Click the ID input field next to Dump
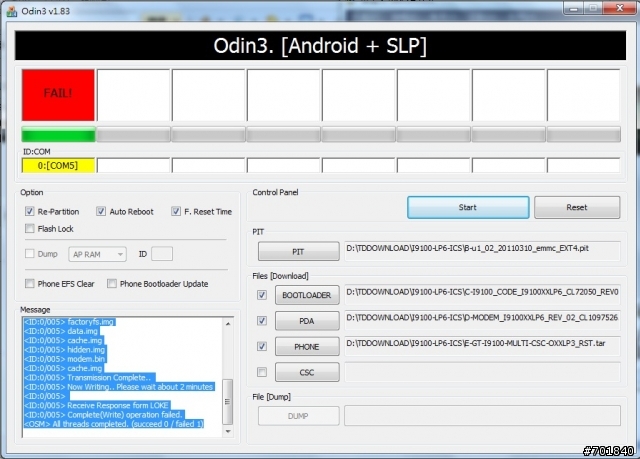 click(162, 254)
